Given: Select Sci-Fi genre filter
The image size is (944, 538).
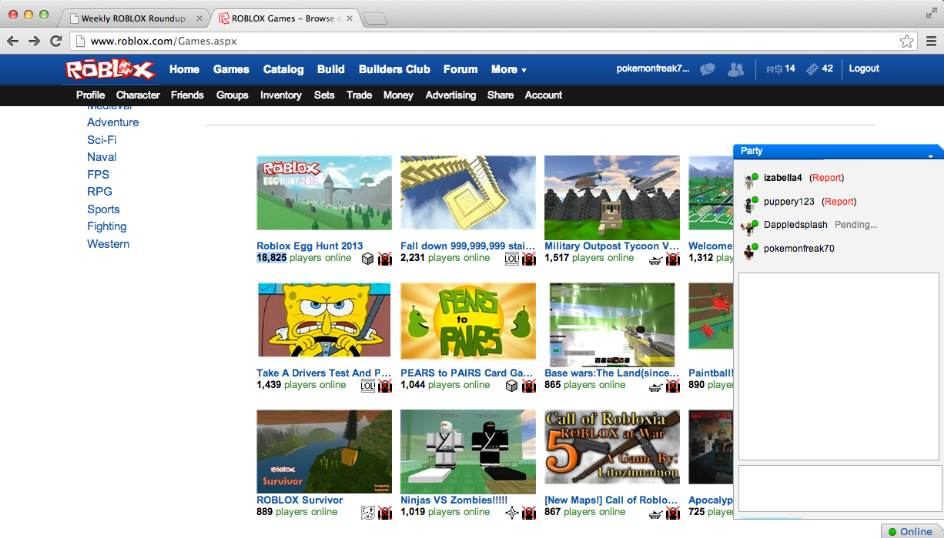Looking at the screenshot, I should [102, 140].
